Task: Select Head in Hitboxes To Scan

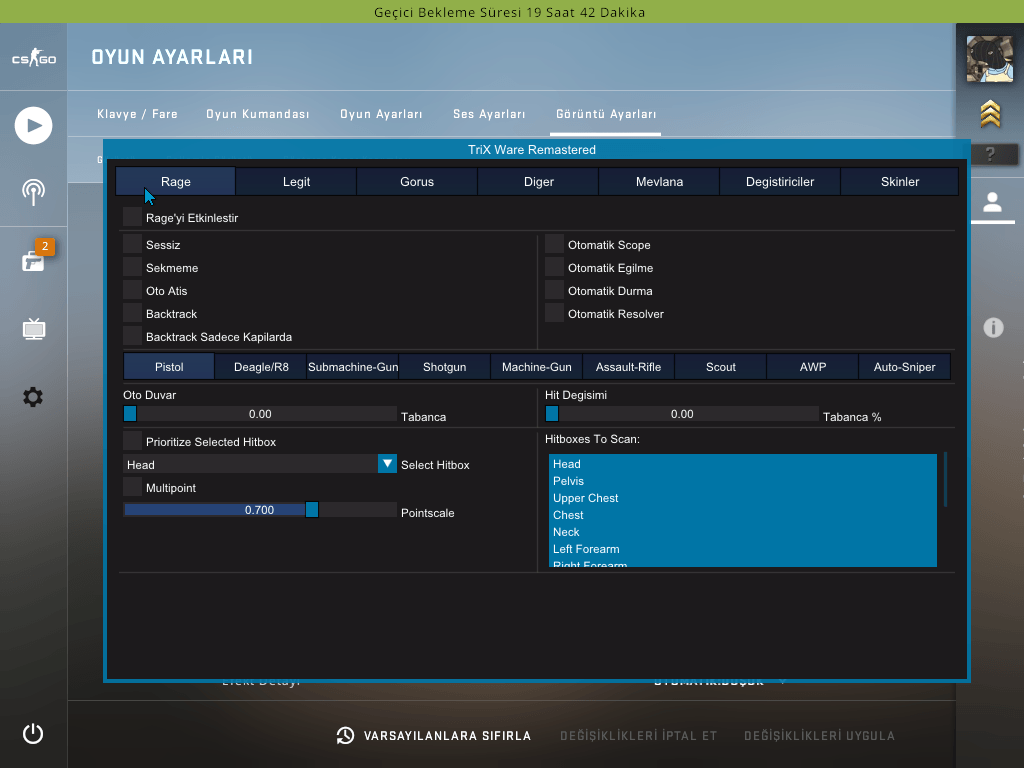Action: point(743,464)
